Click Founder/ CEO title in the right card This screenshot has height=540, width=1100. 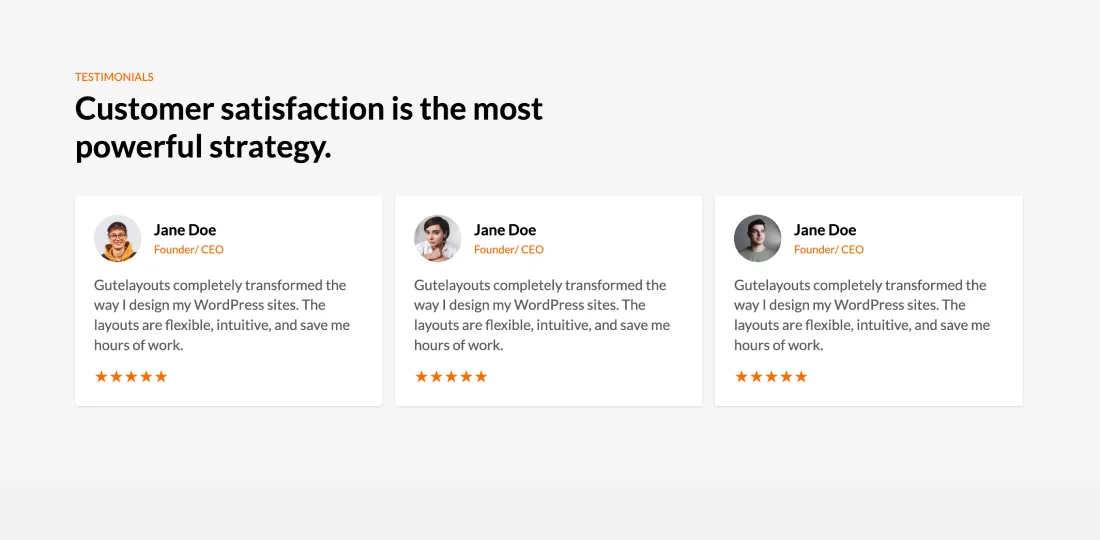[829, 250]
